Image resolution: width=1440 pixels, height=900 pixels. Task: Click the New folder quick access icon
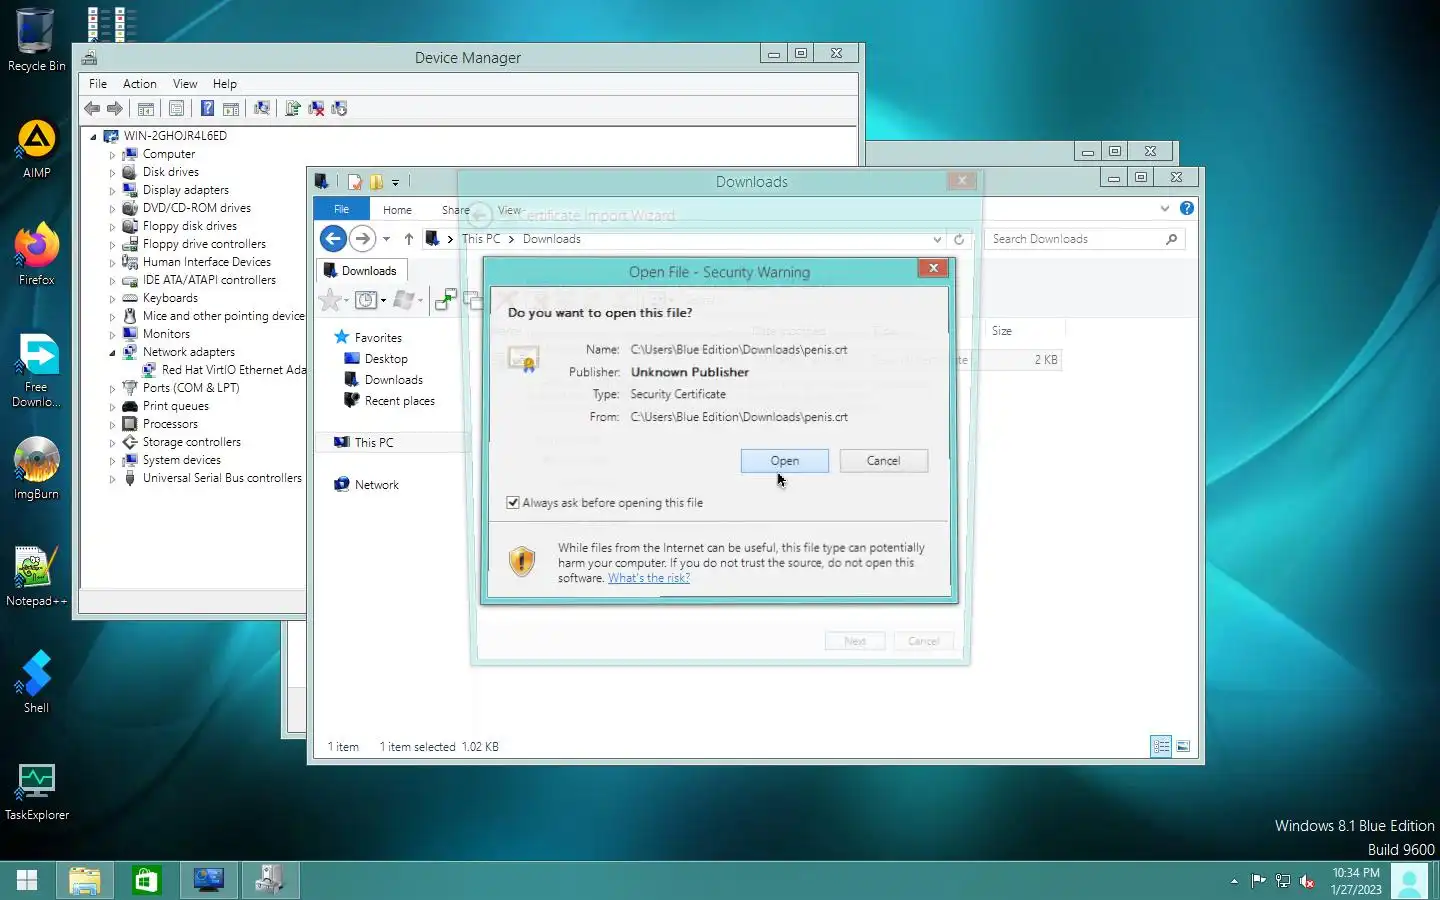click(x=376, y=182)
